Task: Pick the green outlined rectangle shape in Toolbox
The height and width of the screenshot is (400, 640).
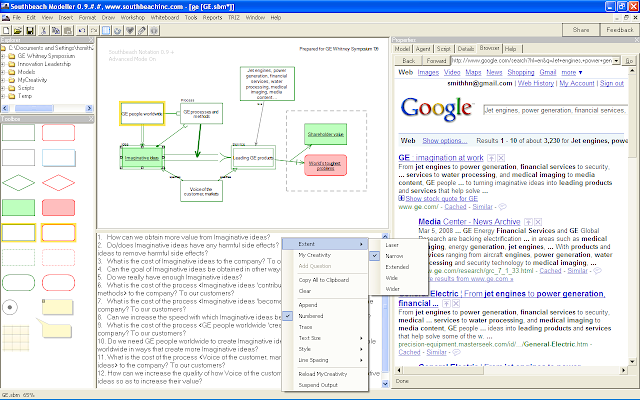Action: 18,133
